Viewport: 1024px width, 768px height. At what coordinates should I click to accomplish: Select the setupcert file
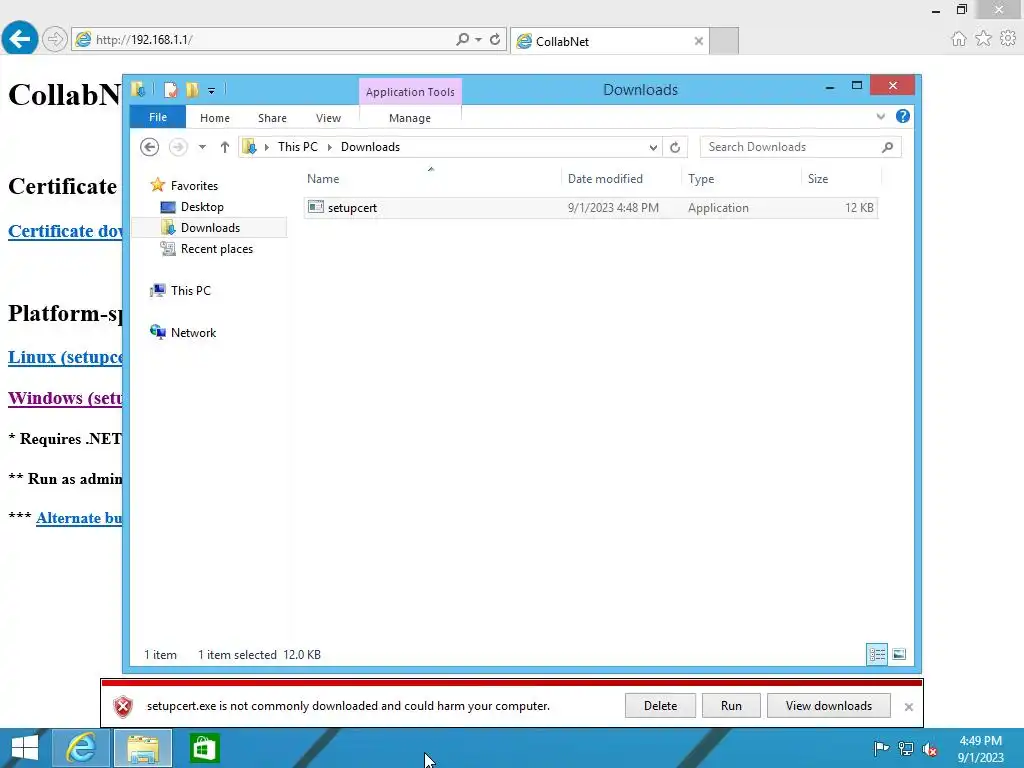pos(590,208)
